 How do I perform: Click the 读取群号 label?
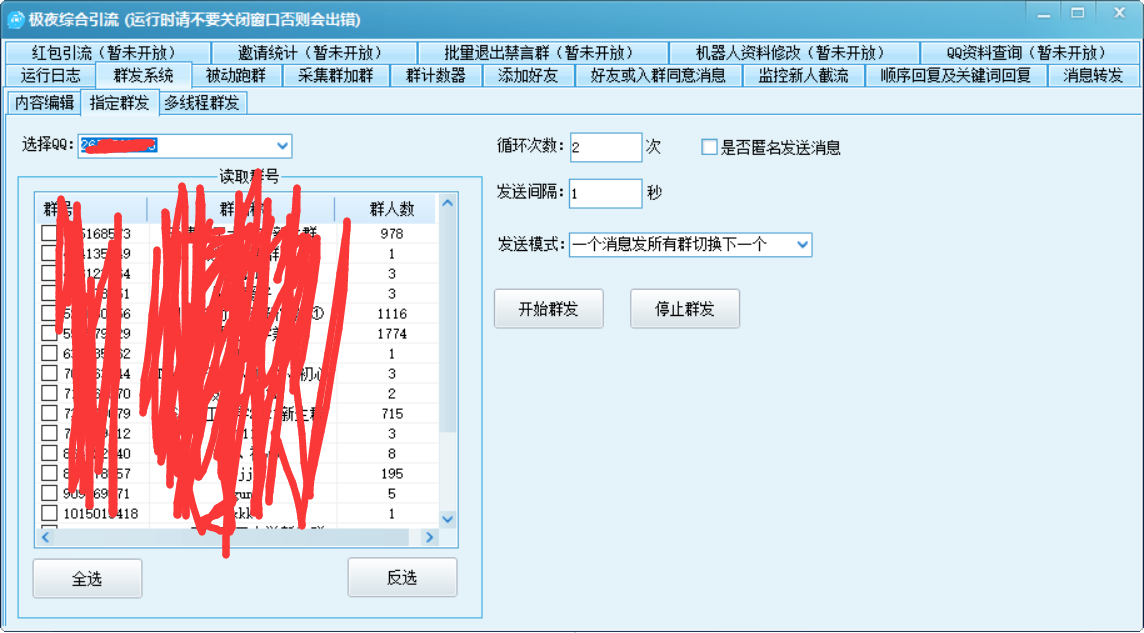(250, 176)
